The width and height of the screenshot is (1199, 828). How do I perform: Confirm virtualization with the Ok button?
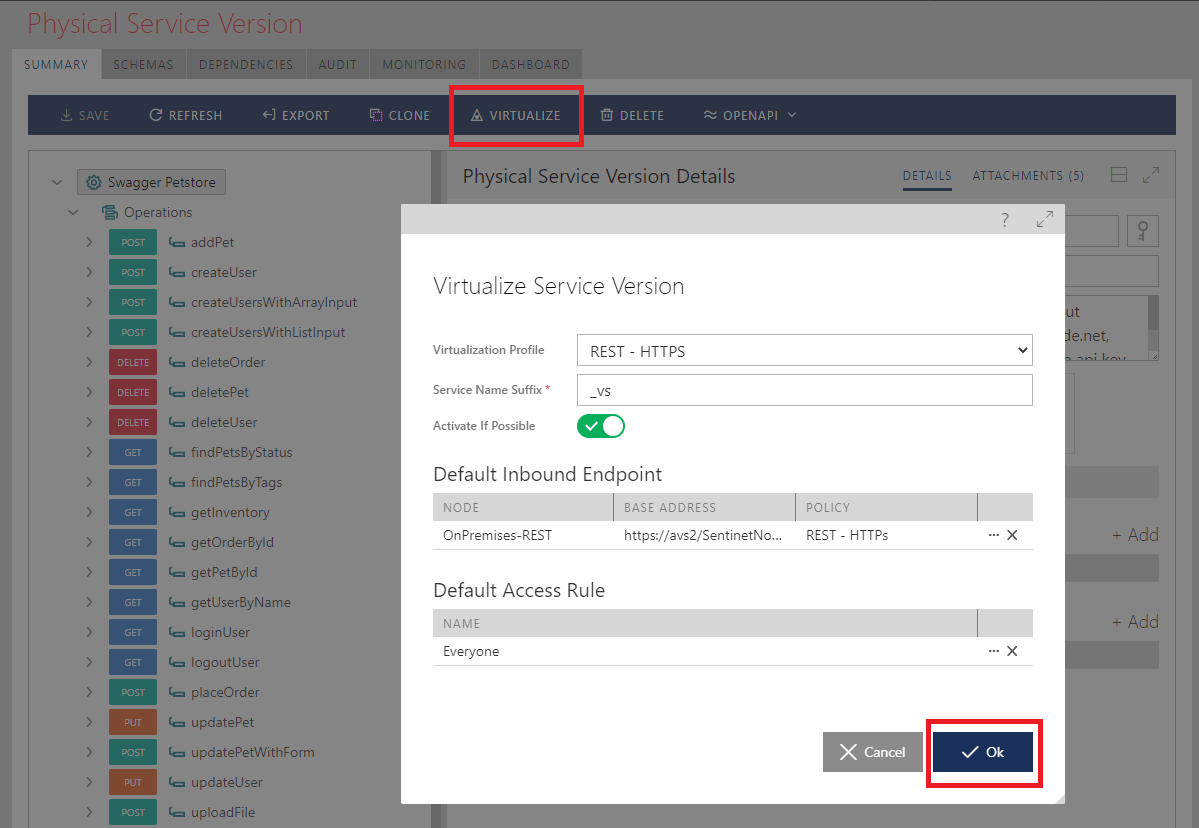pyautogui.click(x=983, y=752)
